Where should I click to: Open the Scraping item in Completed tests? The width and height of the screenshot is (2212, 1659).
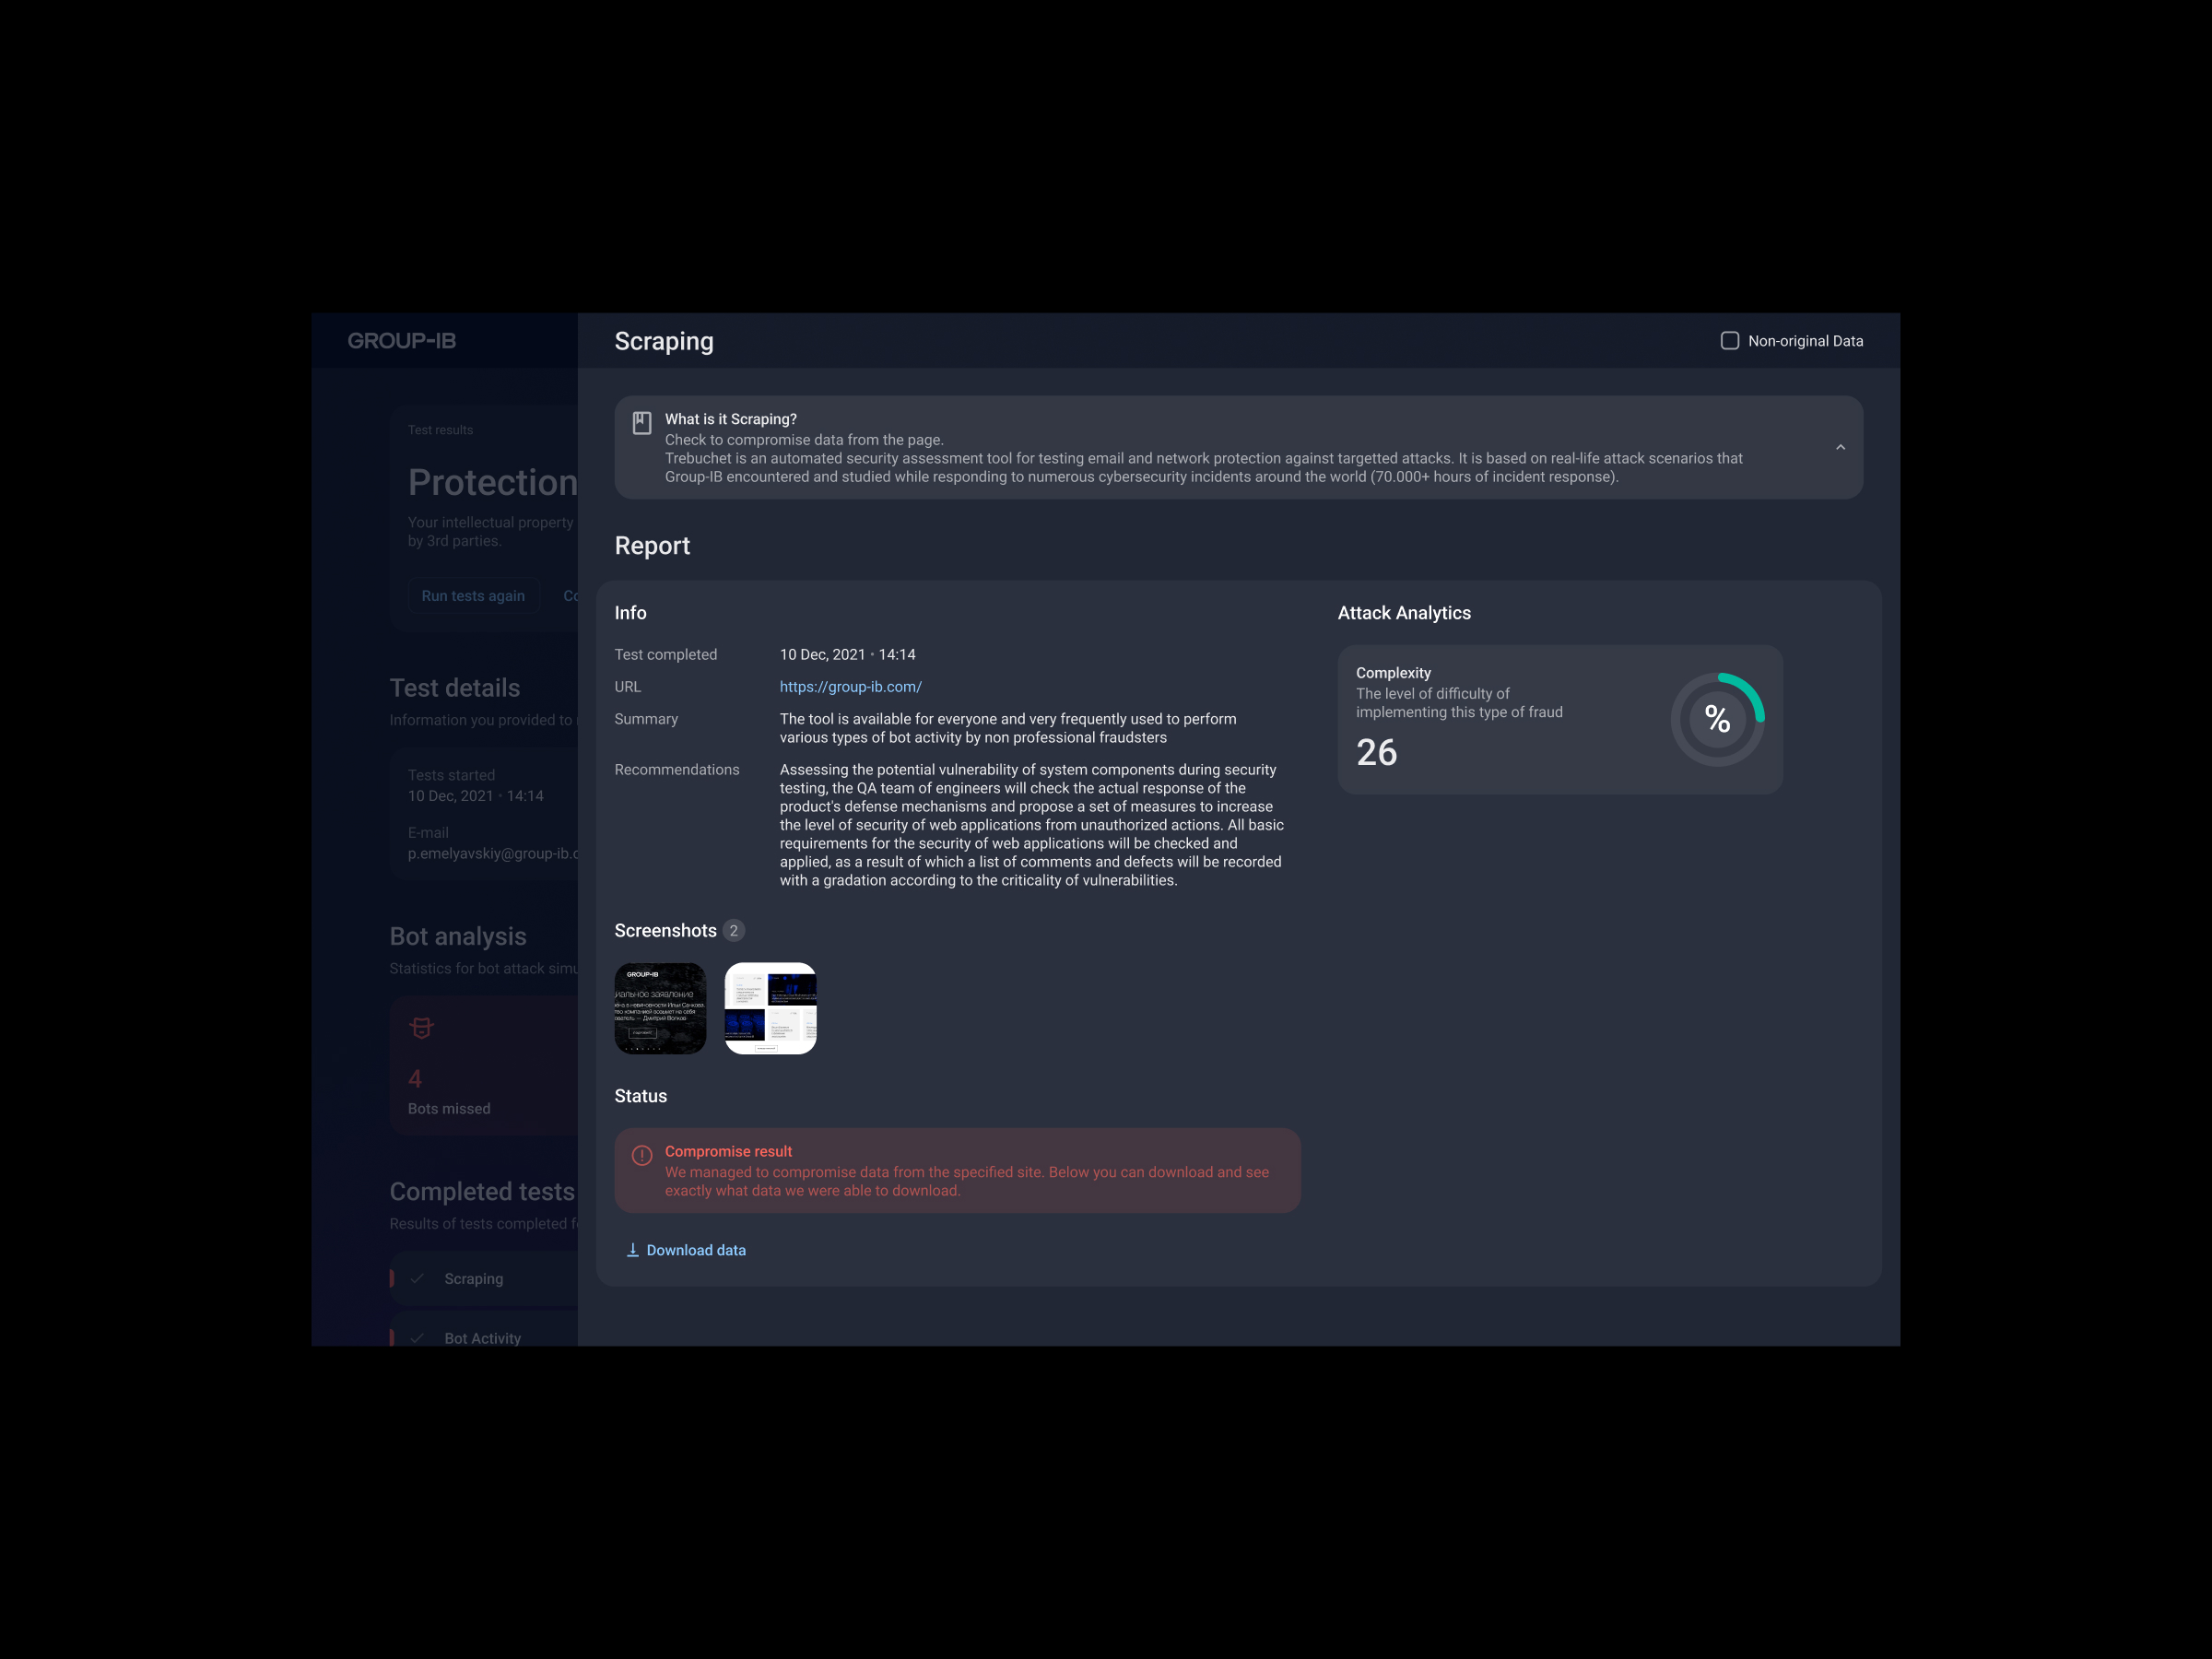click(474, 1278)
